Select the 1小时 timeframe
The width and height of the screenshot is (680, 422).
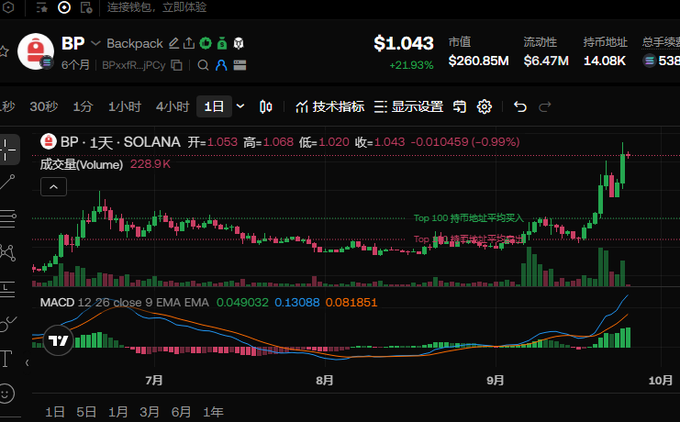[124, 106]
